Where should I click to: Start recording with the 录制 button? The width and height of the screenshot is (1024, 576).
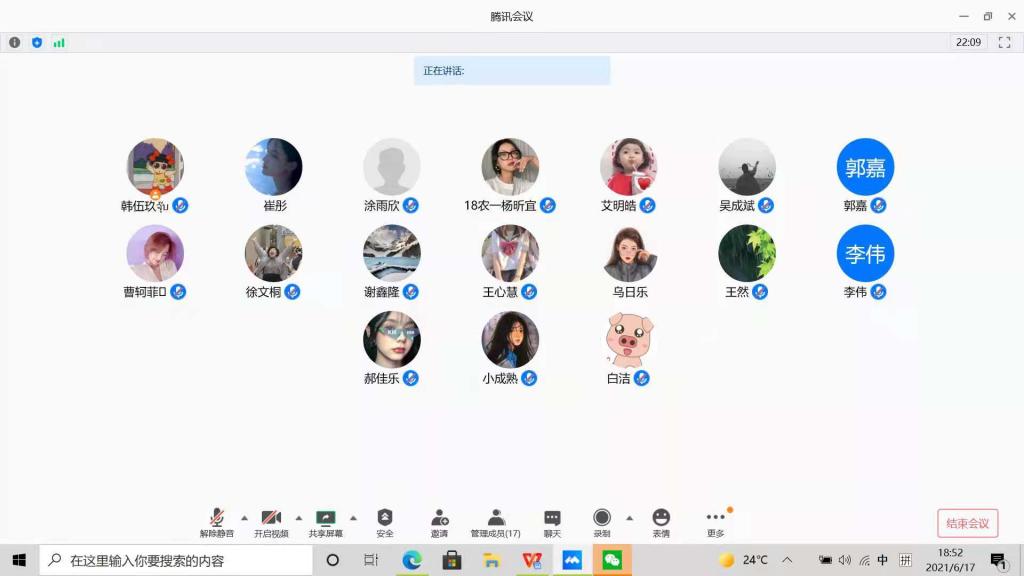602,521
